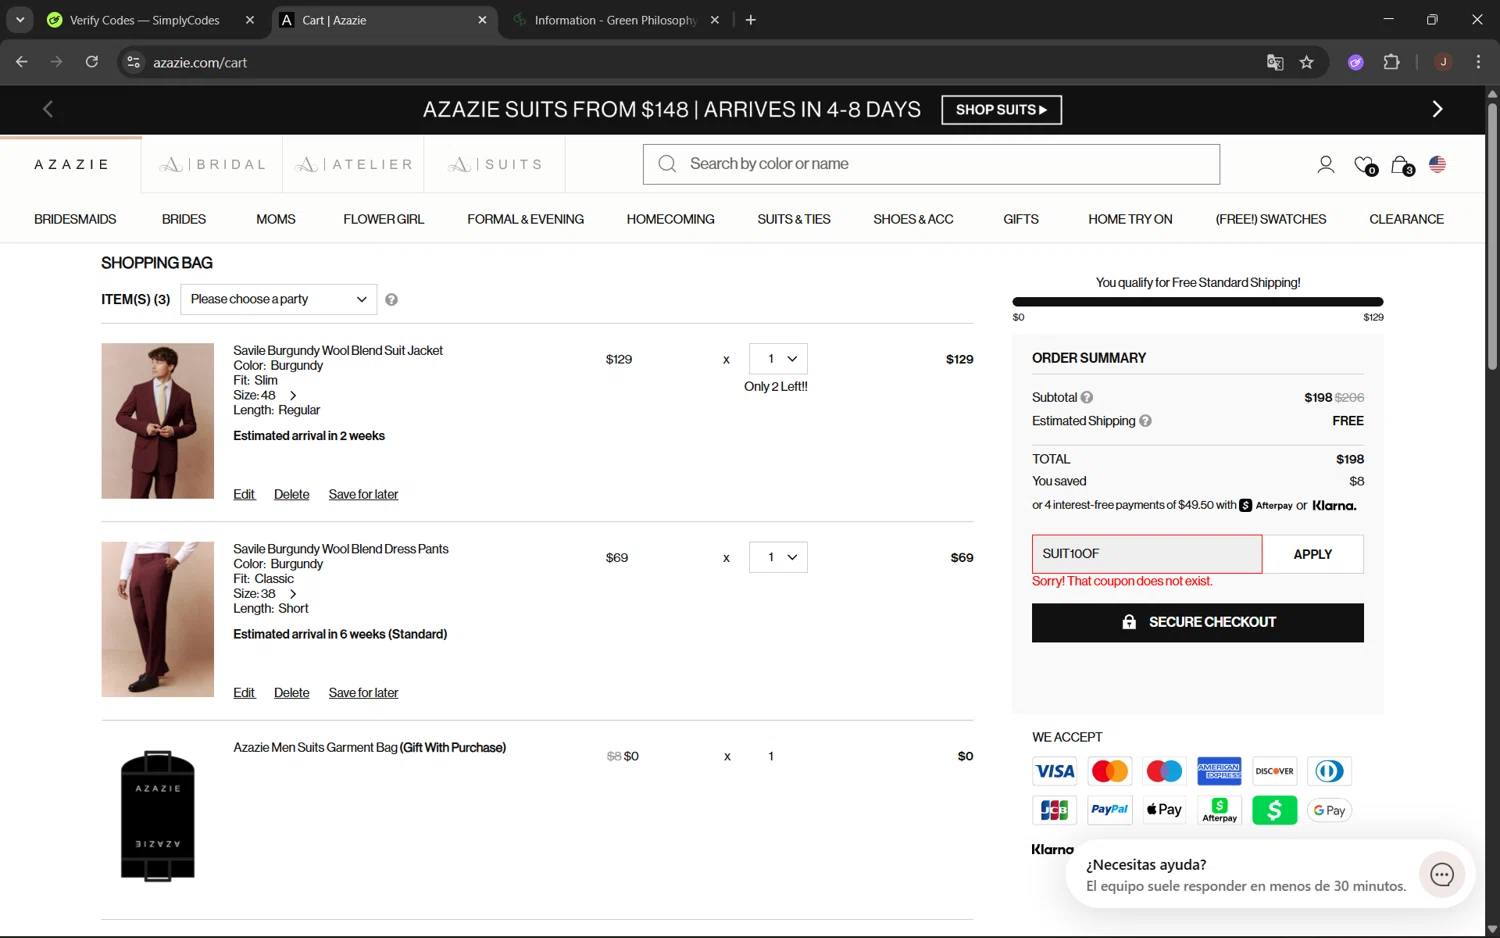Image resolution: width=1500 pixels, height=938 pixels.
Task: Click the search magnifier icon
Action: tap(667, 164)
